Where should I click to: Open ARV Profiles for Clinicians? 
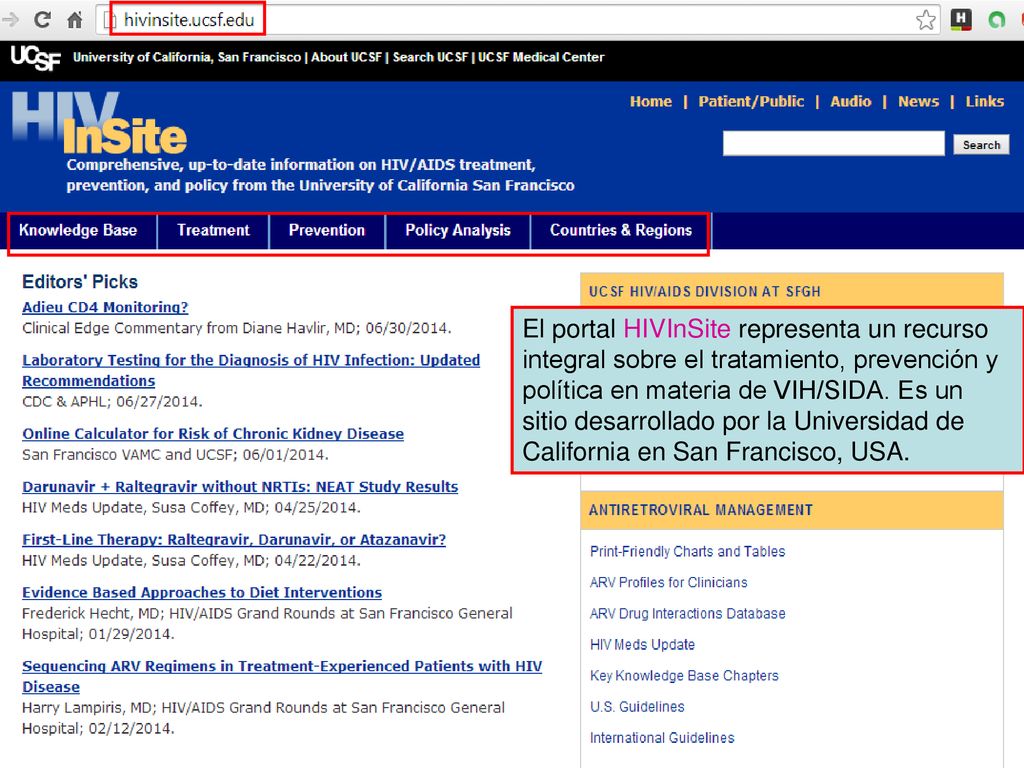pyautogui.click(x=669, y=583)
